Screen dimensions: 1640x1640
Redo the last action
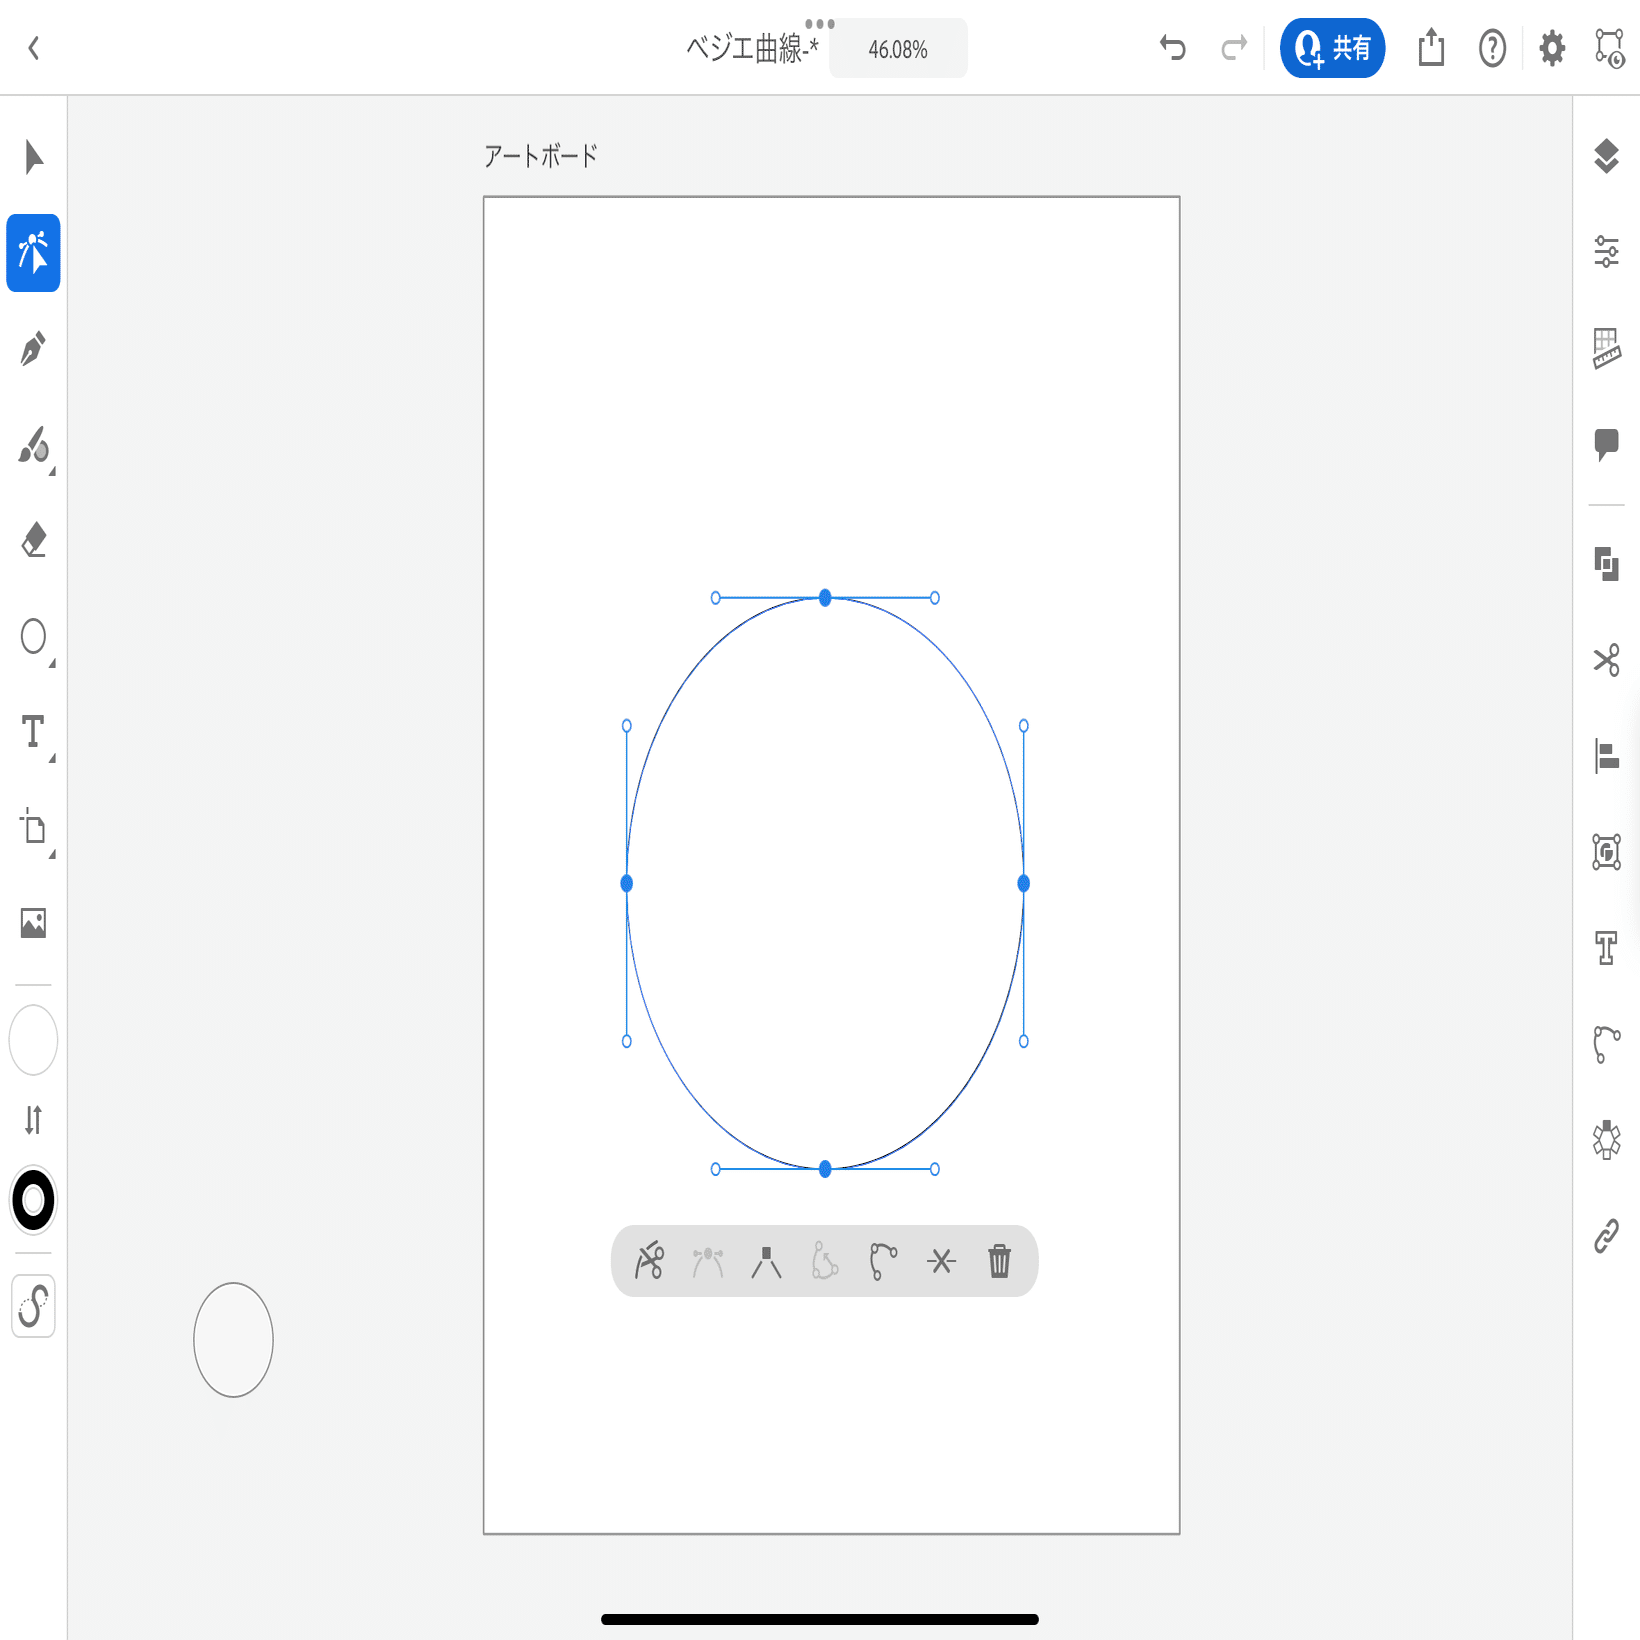coord(1235,48)
